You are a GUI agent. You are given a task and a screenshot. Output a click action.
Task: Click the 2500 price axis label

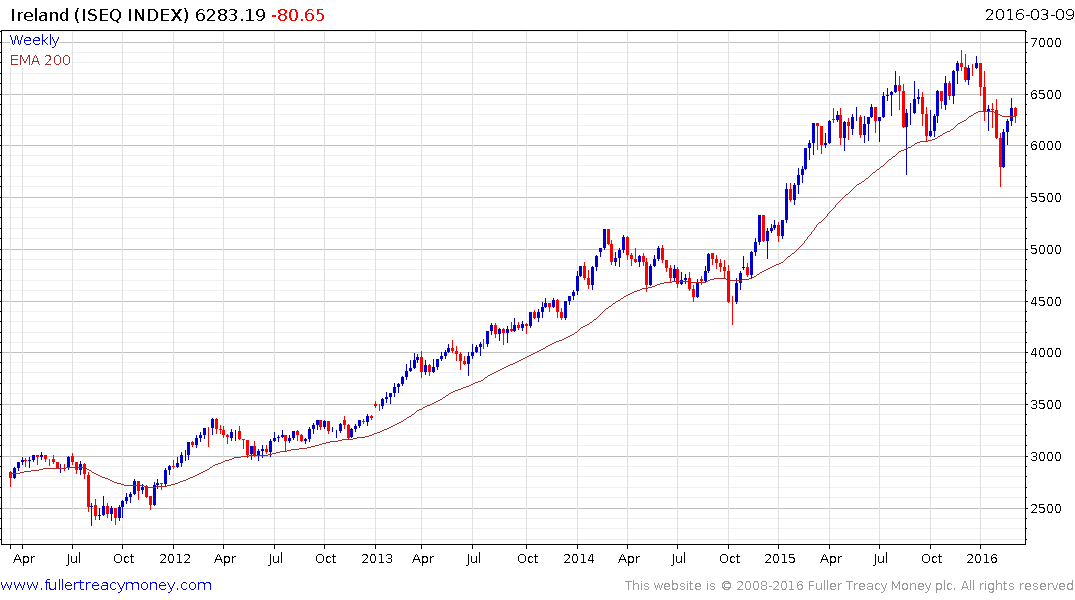click(x=1046, y=509)
